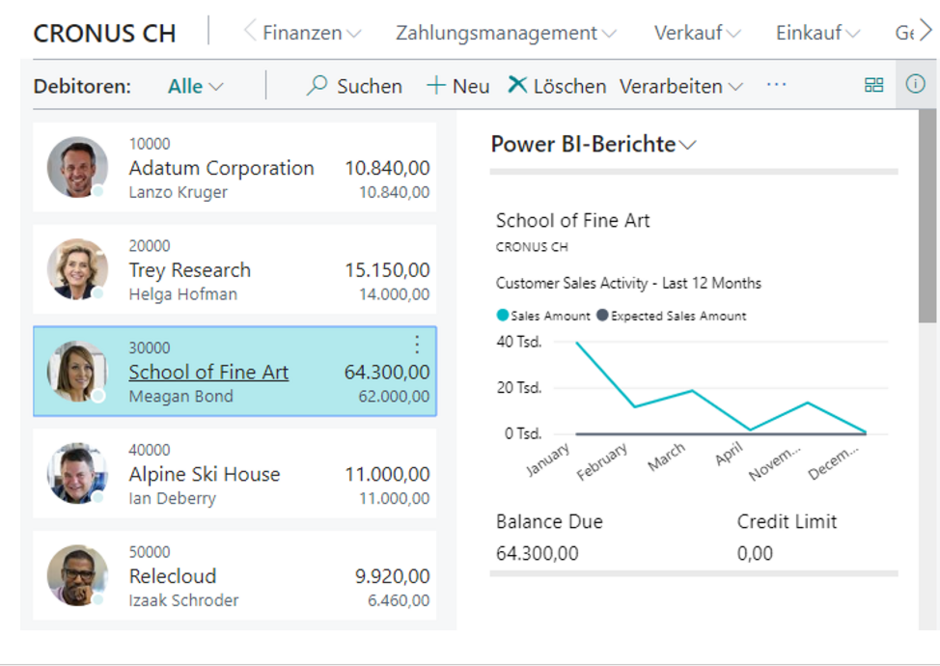The width and height of the screenshot is (940, 666).
Task: Click CRONUS CH company name
Action: [104, 33]
